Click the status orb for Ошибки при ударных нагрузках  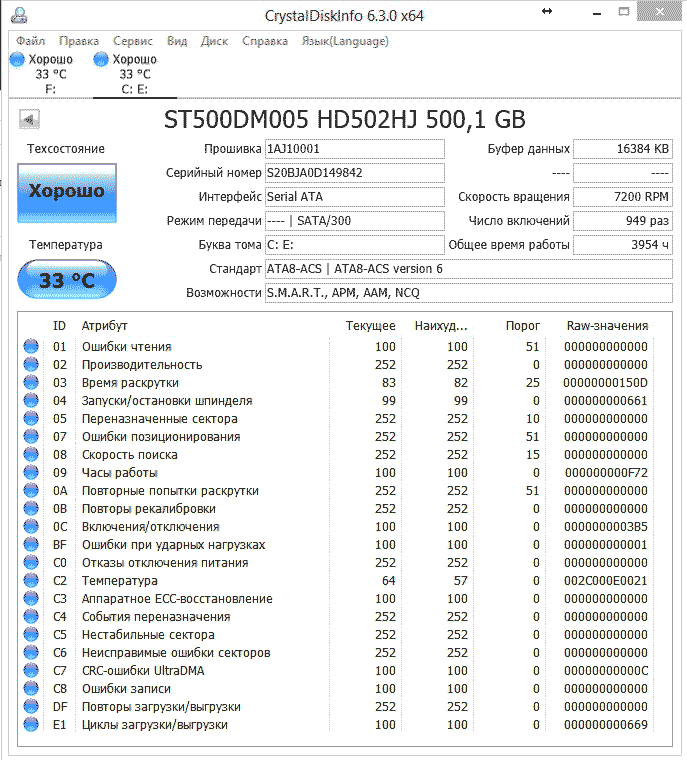(x=31, y=544)
